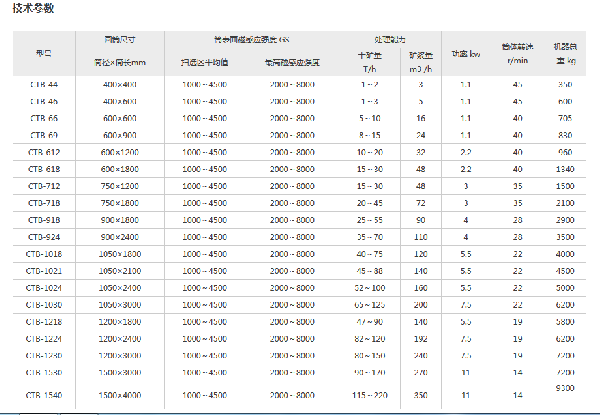Click the CTB-712 model cell
The height and width of the screenshot is (415, 600).
[44, 186]
